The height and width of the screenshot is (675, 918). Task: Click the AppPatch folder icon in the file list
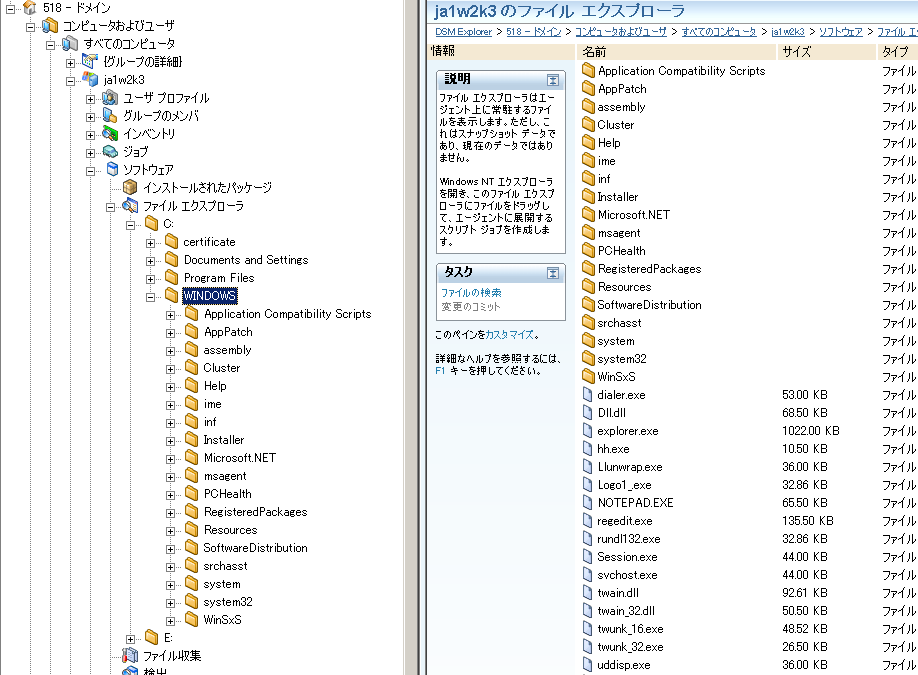pos(588,88)
